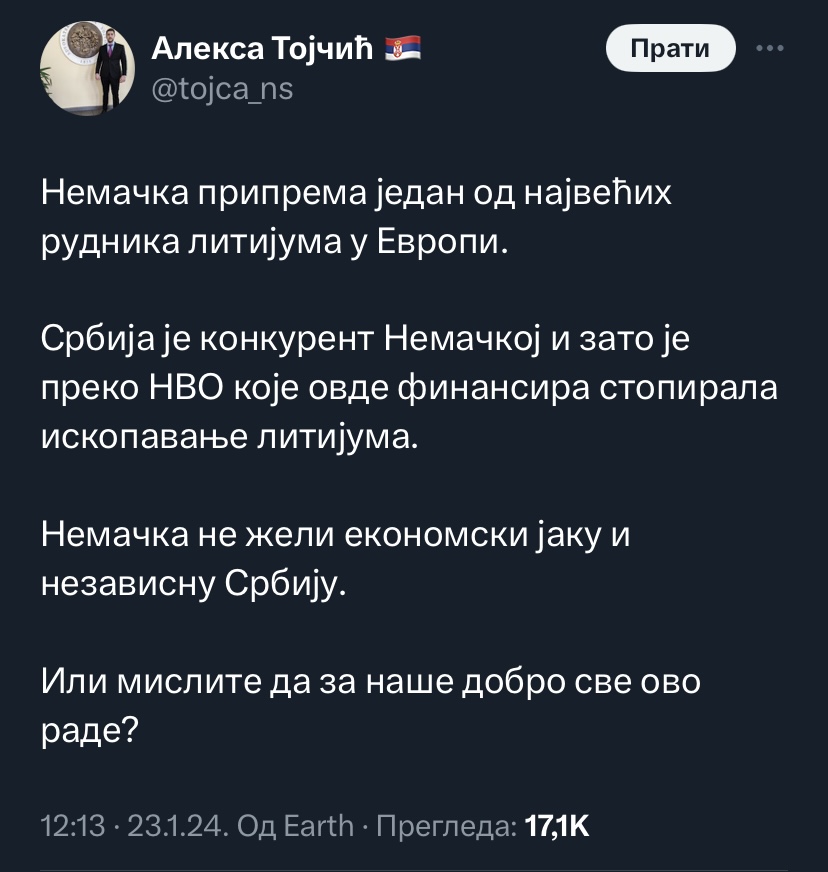Click the display name Алекса Тојчић
The image size is (828, 872).
coord(262,47)
